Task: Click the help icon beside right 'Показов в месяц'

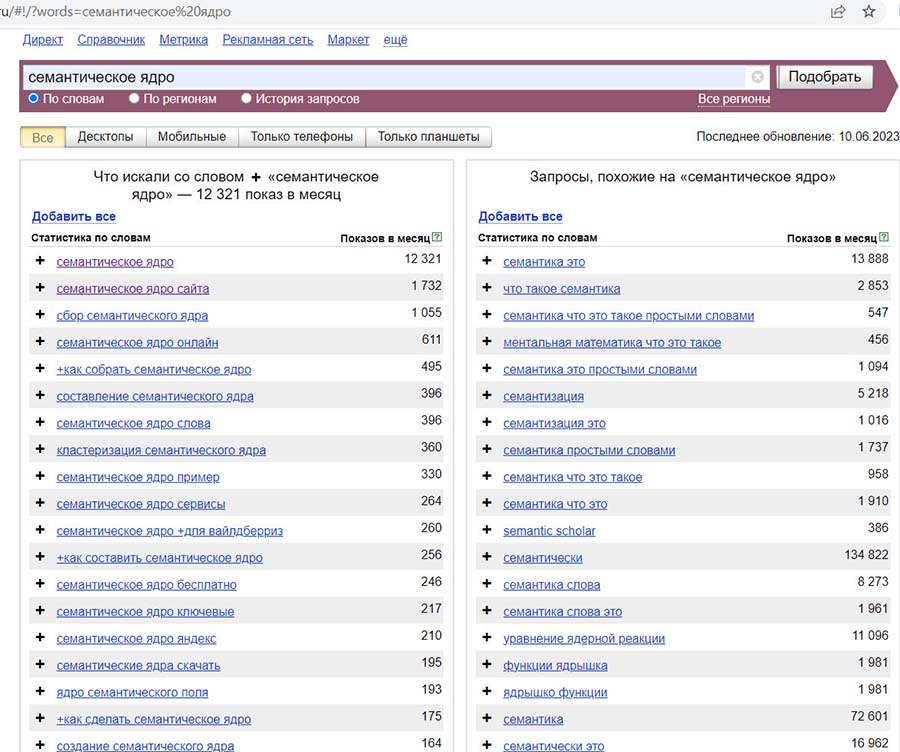Action: pos(883,238)
